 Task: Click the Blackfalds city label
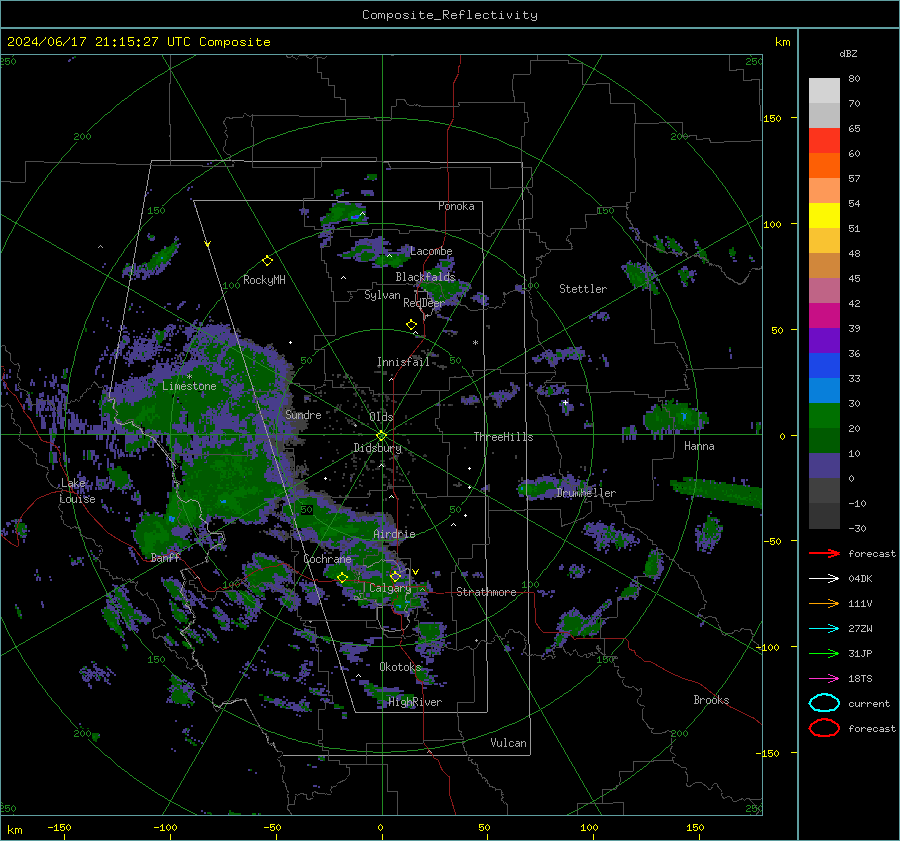pos(425,277)
